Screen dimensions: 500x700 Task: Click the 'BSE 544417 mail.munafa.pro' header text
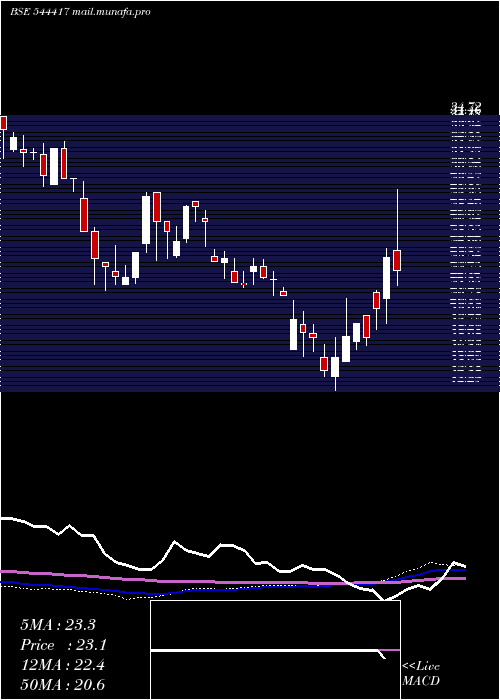click(80, 12)
